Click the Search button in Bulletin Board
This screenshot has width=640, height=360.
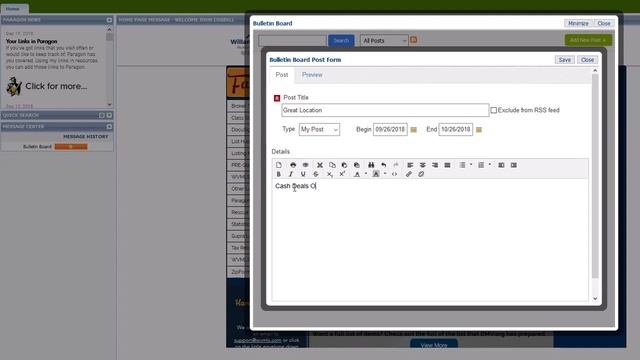(x=341, y=40)
